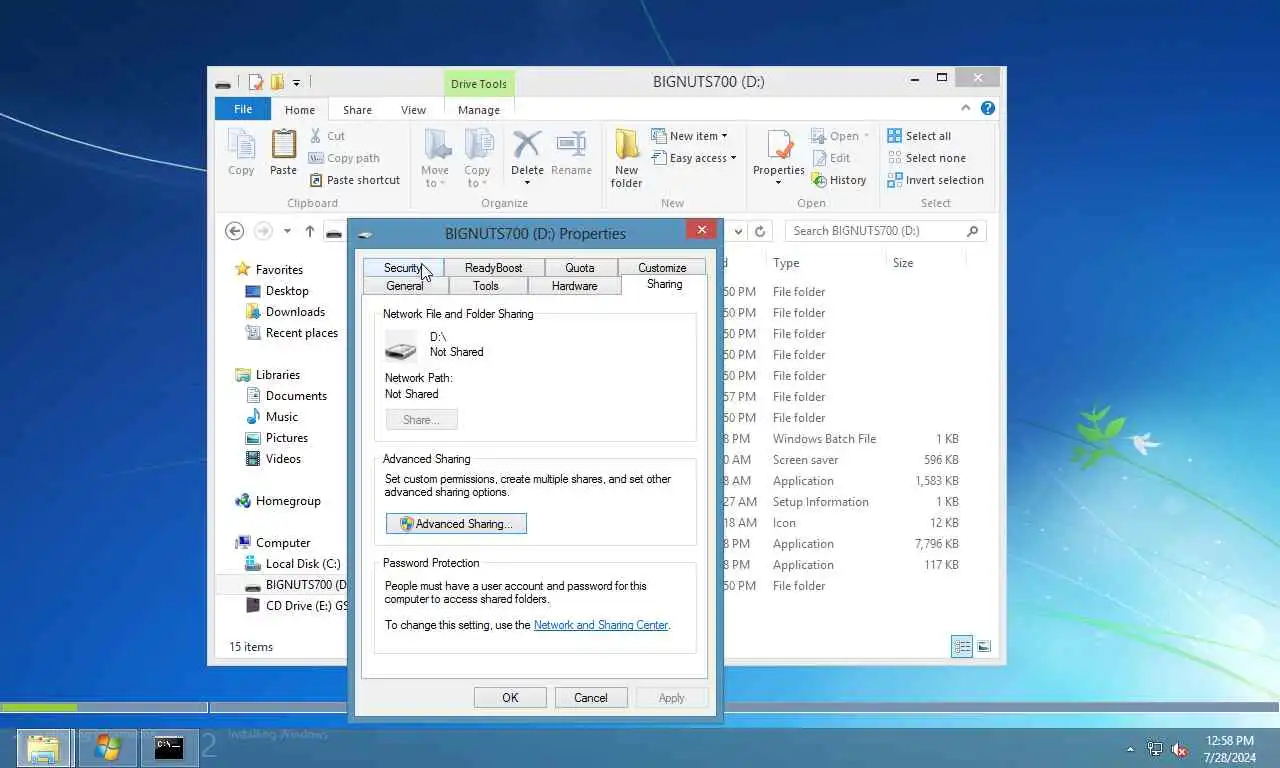Screen dimensions: 1280x768
Task: Click the Paste icon in the ribbon
Action: (284, 145)
